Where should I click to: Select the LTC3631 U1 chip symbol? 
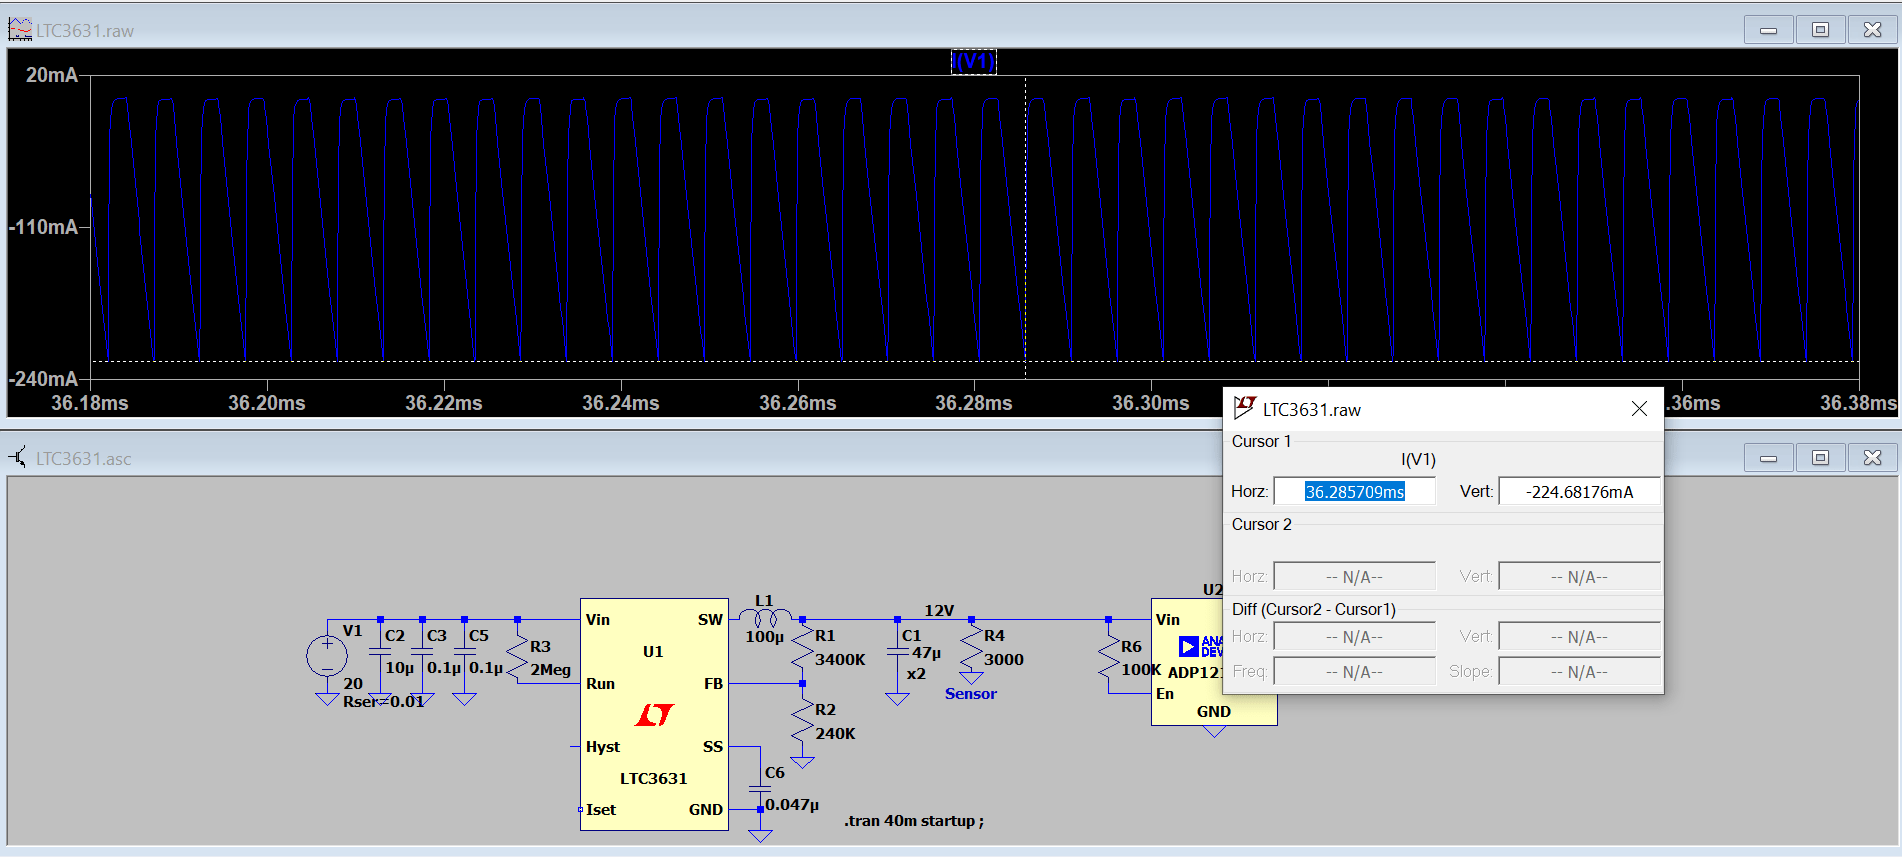pos(654,714)
